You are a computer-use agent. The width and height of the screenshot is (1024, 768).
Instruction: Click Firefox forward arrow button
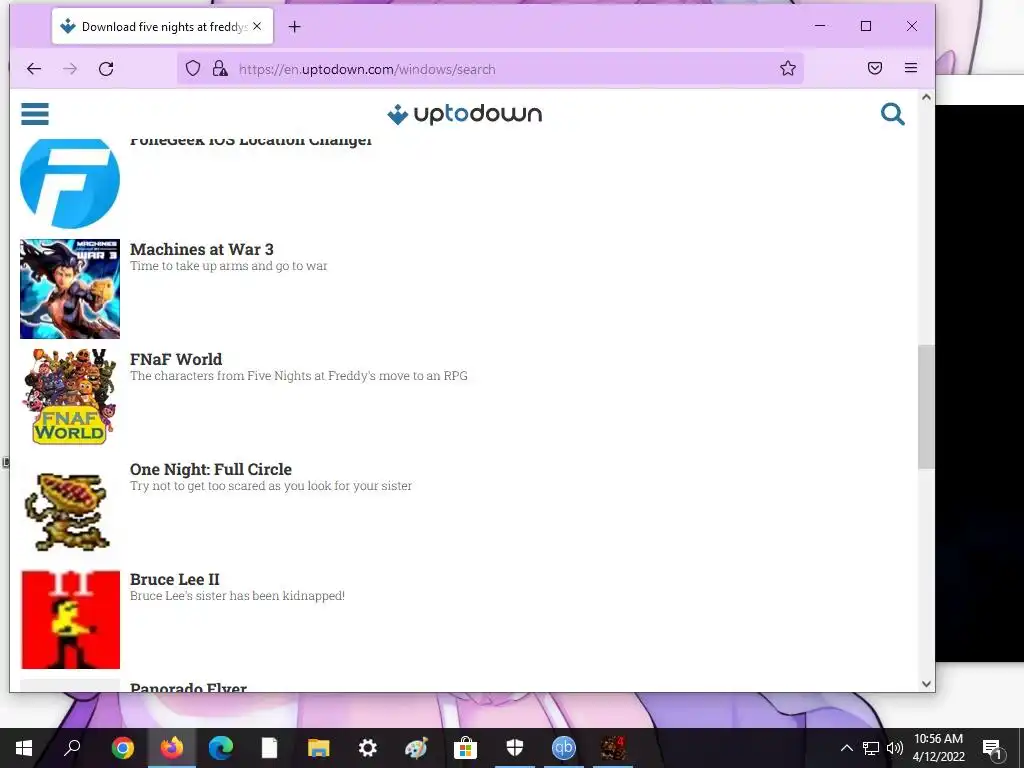[x=70, y=69]
